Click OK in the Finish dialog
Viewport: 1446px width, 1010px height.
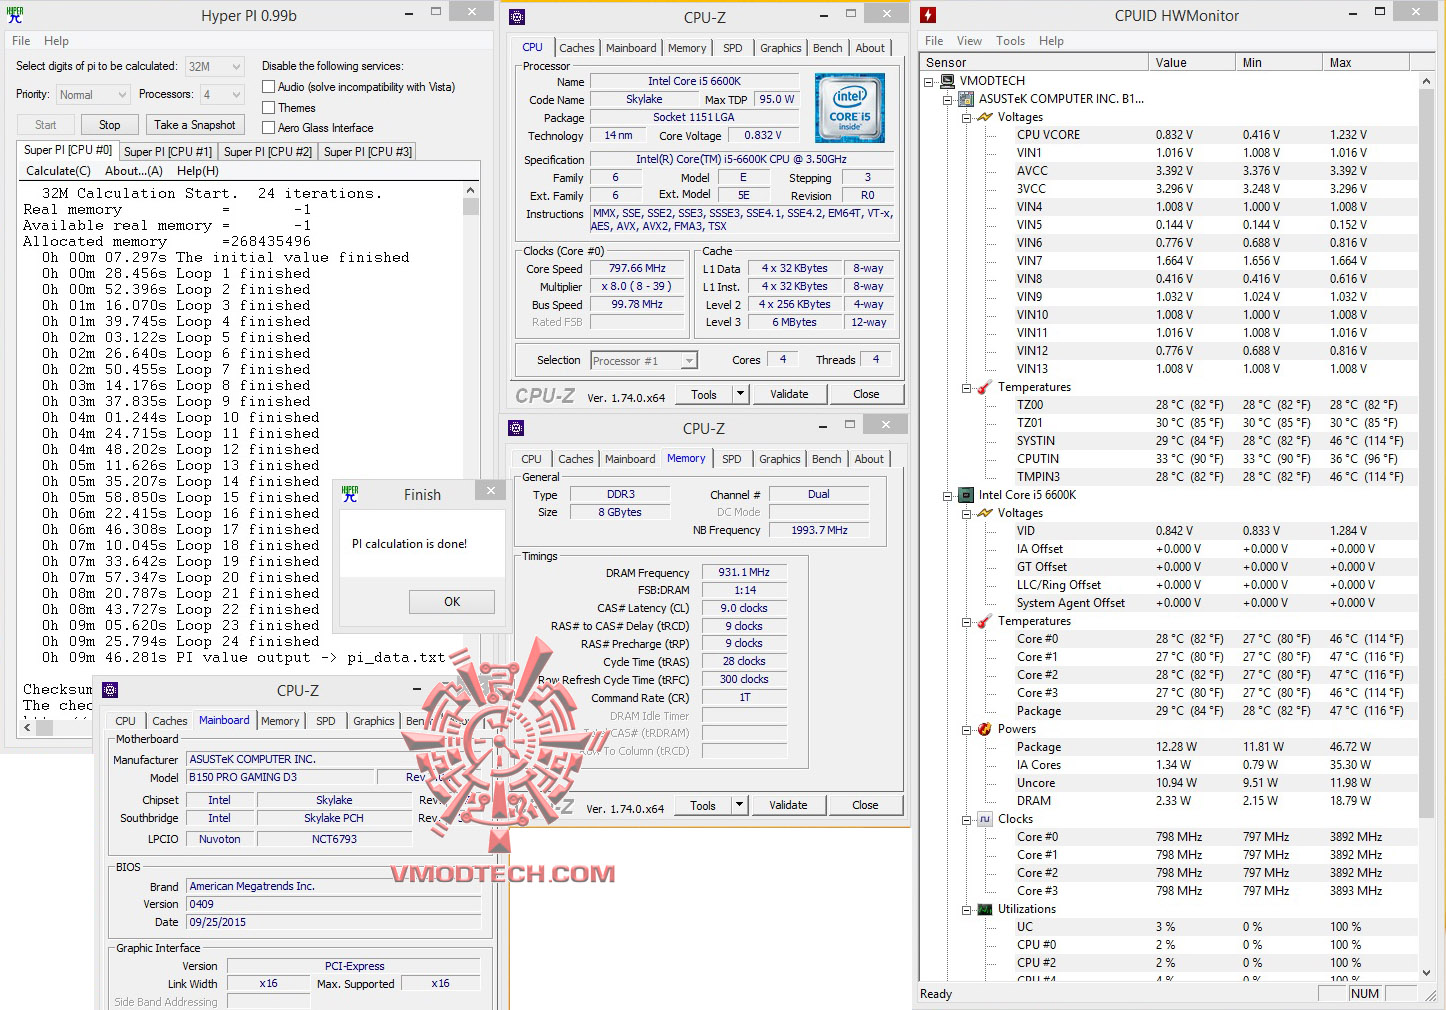pos(452,602)
